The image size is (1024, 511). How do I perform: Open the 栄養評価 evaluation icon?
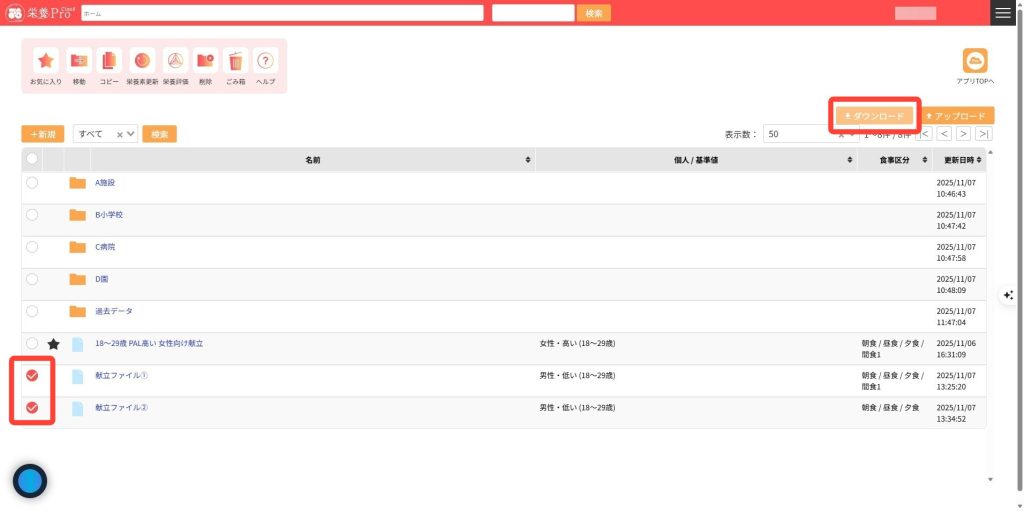pos(175,61)
